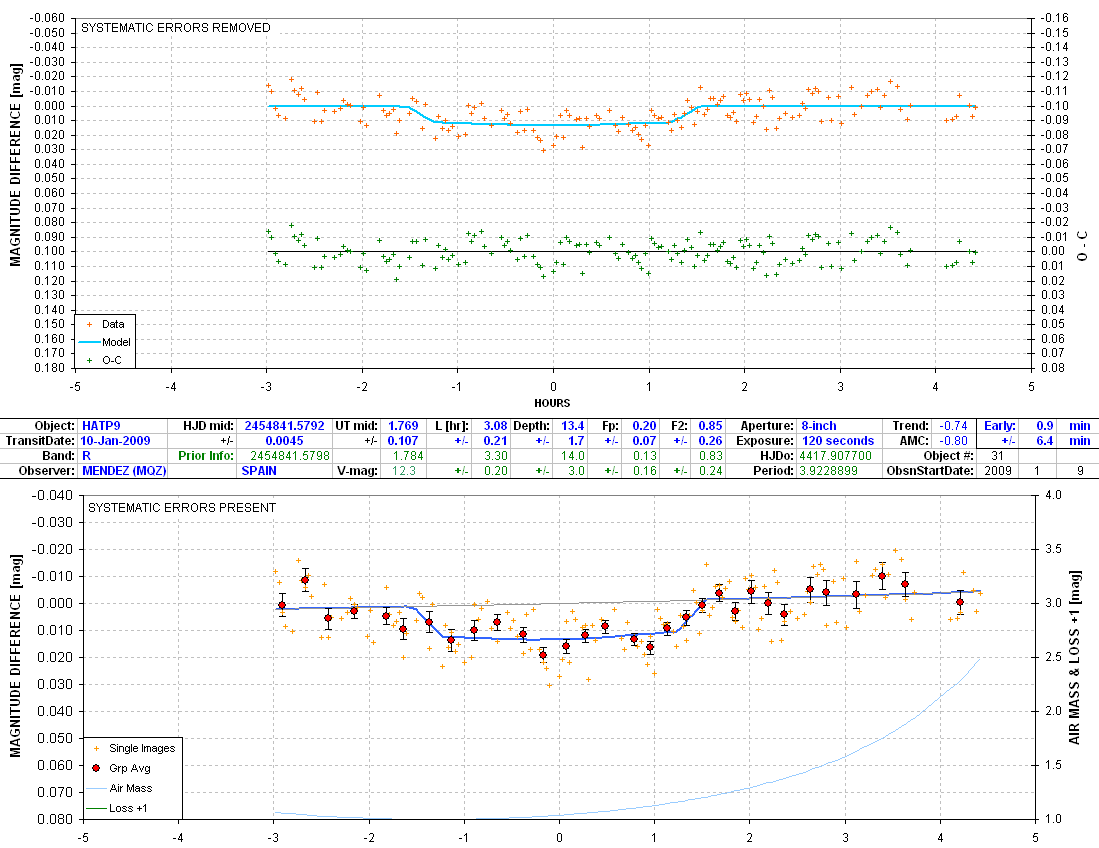Image resolution: width=1099 pixels, height=848 pixels.
Task: Click the O-C legend entry in top chart
Action: [104, 360]
